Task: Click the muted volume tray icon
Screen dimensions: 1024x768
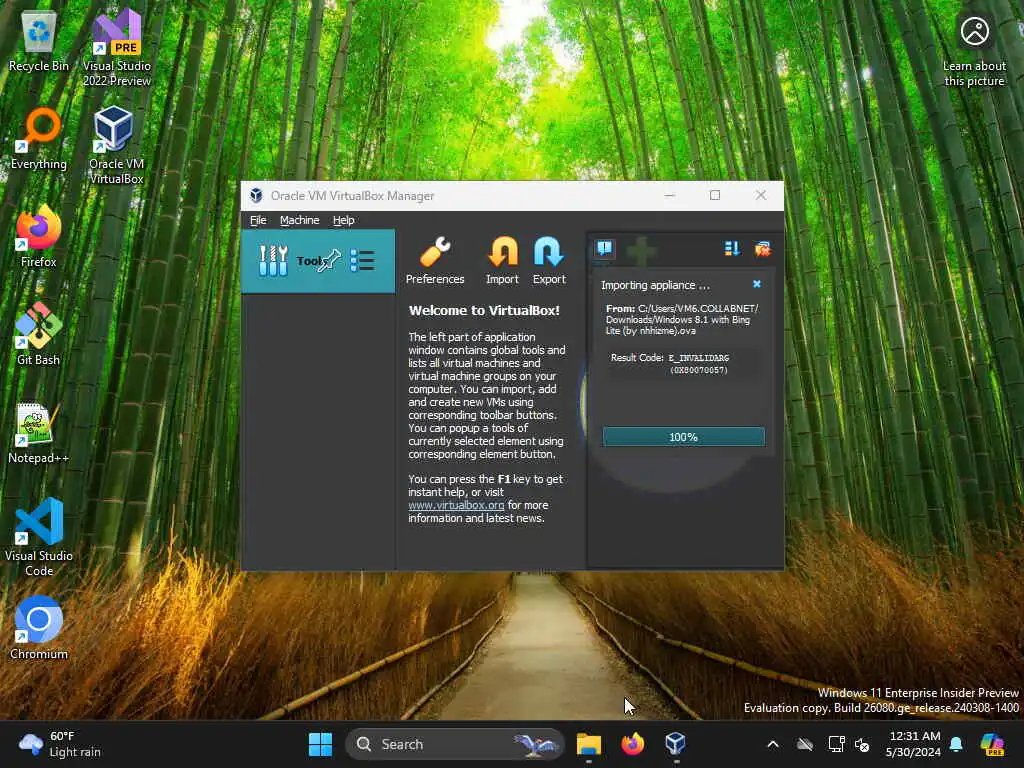Action: click(x=862, y=744)
